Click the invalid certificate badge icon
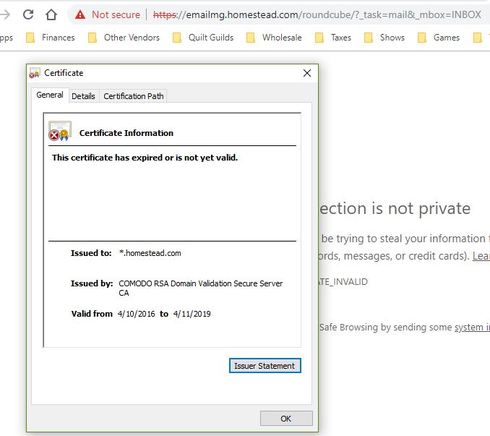The width and height of the screenshot is (490, 436). tap(60, 131)
